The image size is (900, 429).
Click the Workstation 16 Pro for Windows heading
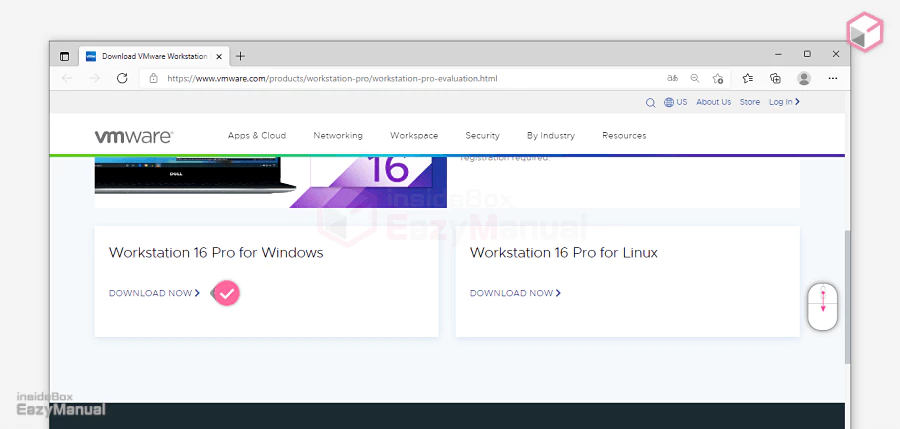(x=216, y=253)
